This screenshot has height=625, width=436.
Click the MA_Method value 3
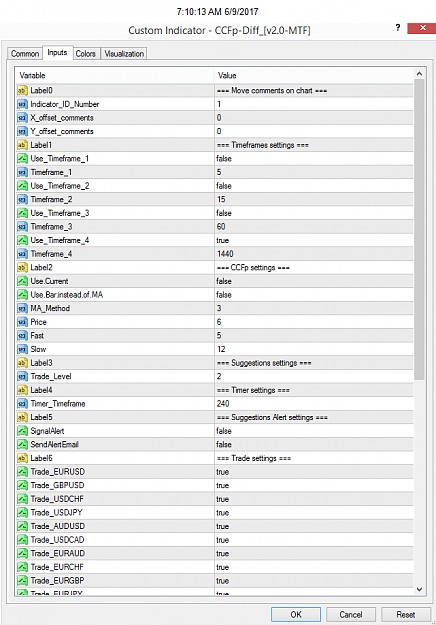(219, 308)
